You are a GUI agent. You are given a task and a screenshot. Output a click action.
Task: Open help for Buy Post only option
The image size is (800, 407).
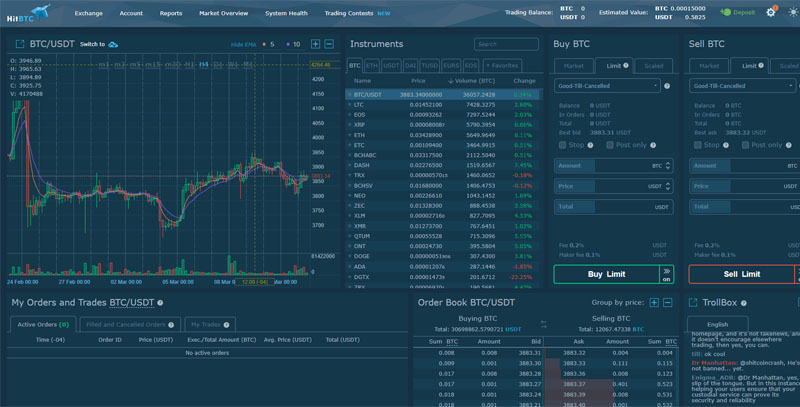click(x=653, y=145)
